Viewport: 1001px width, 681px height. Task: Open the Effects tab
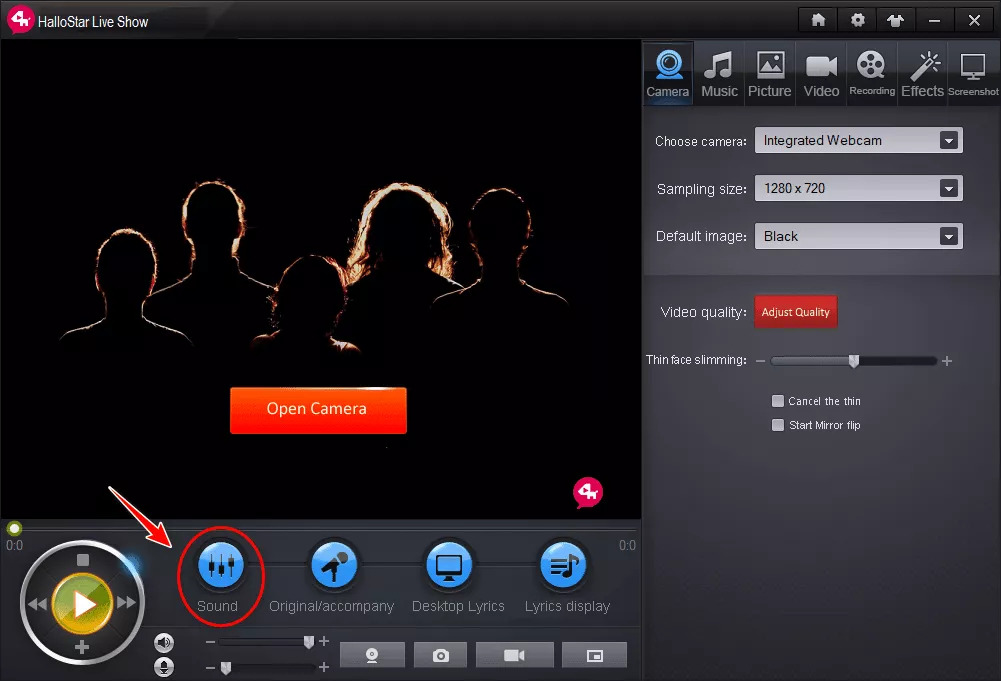point(922,73)
